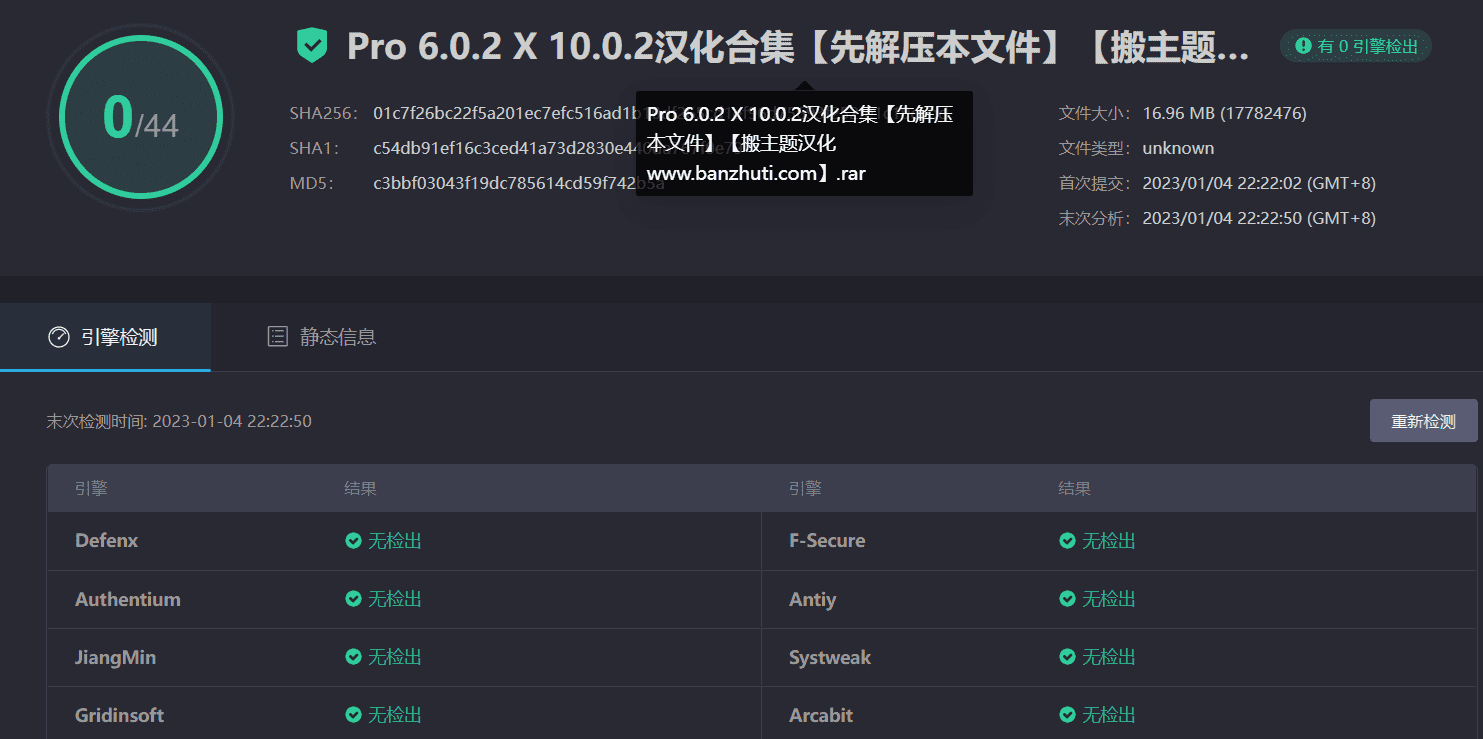
Task: Click last analysis time 22:22:50 (GMT+8)
Action: [1259, 218]
